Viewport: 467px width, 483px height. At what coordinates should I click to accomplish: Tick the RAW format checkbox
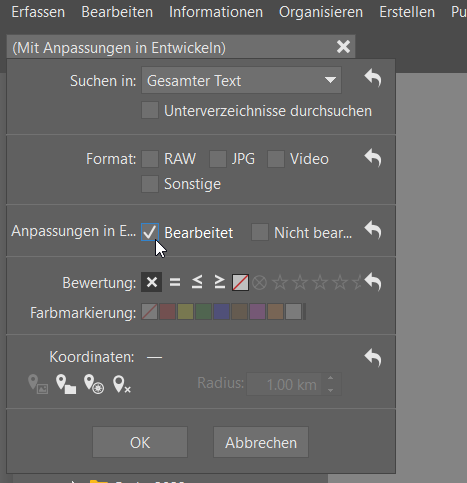[x=150, y=159]
